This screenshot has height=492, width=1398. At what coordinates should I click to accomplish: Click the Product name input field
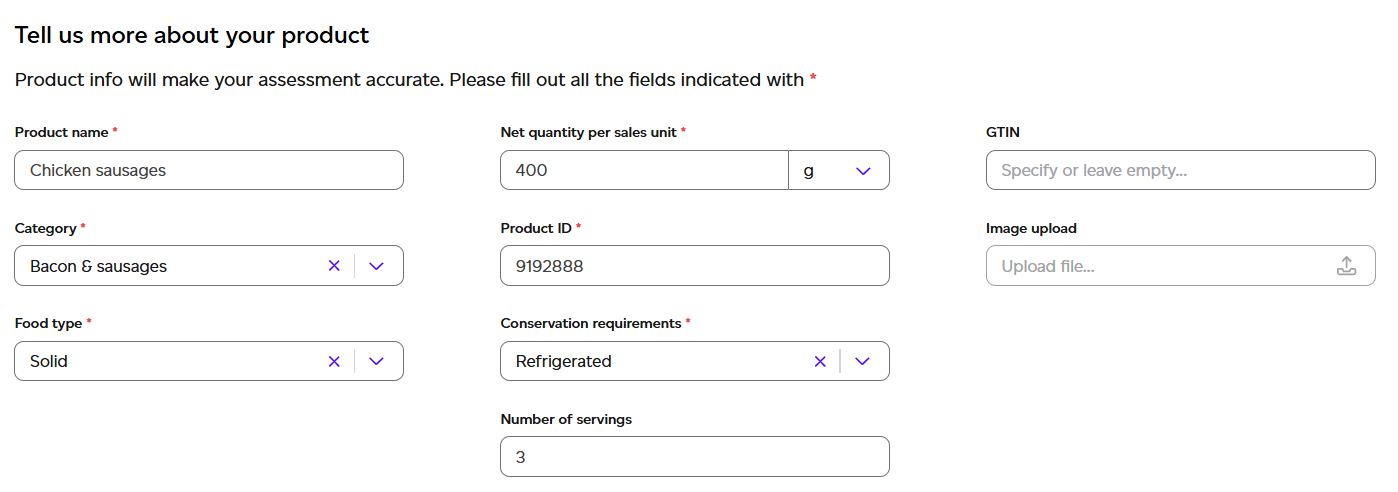point(208,171)
